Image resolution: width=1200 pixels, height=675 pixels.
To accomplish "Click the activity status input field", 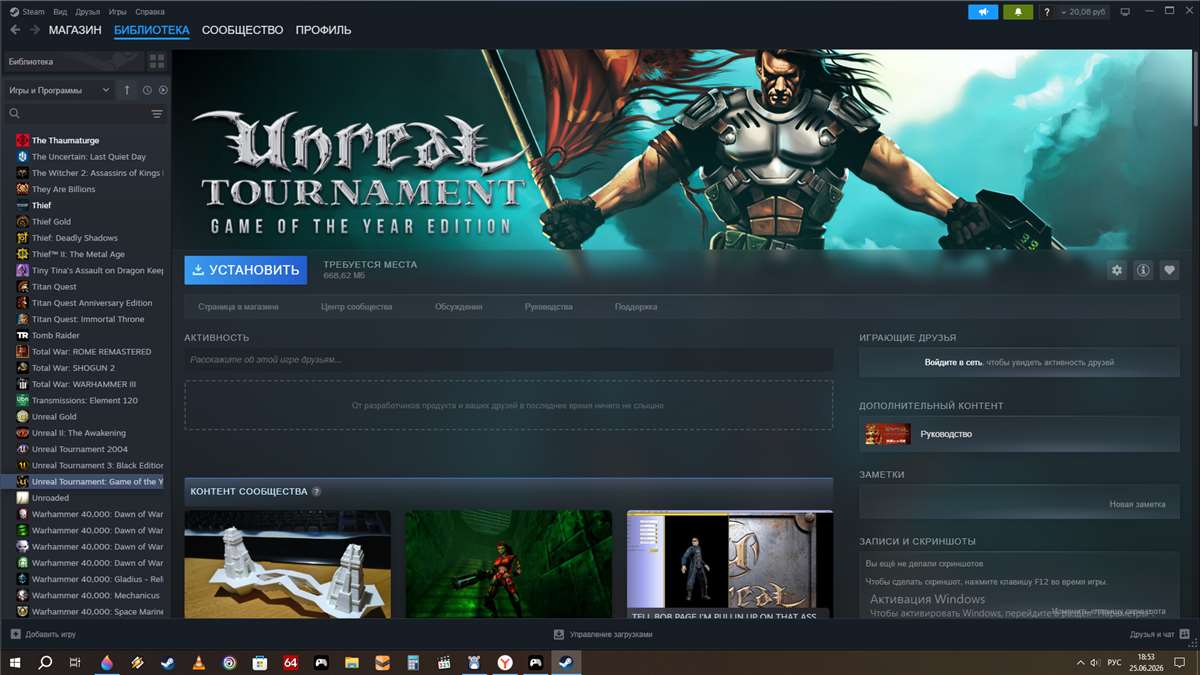I will 508,359.
